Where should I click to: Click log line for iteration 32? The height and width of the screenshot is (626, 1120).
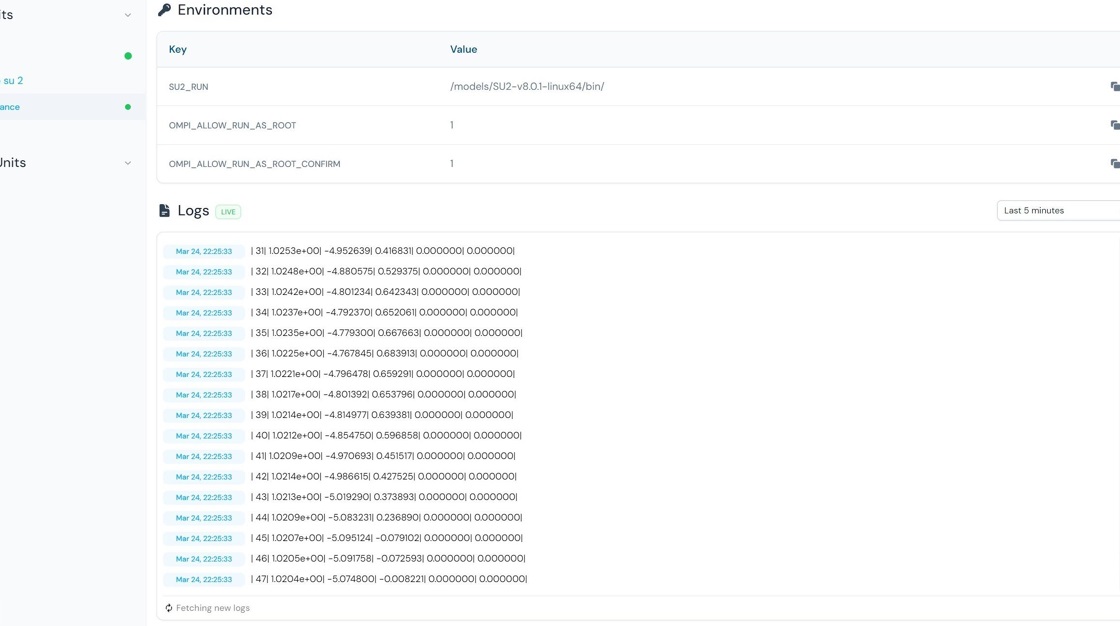click(386, 272)
